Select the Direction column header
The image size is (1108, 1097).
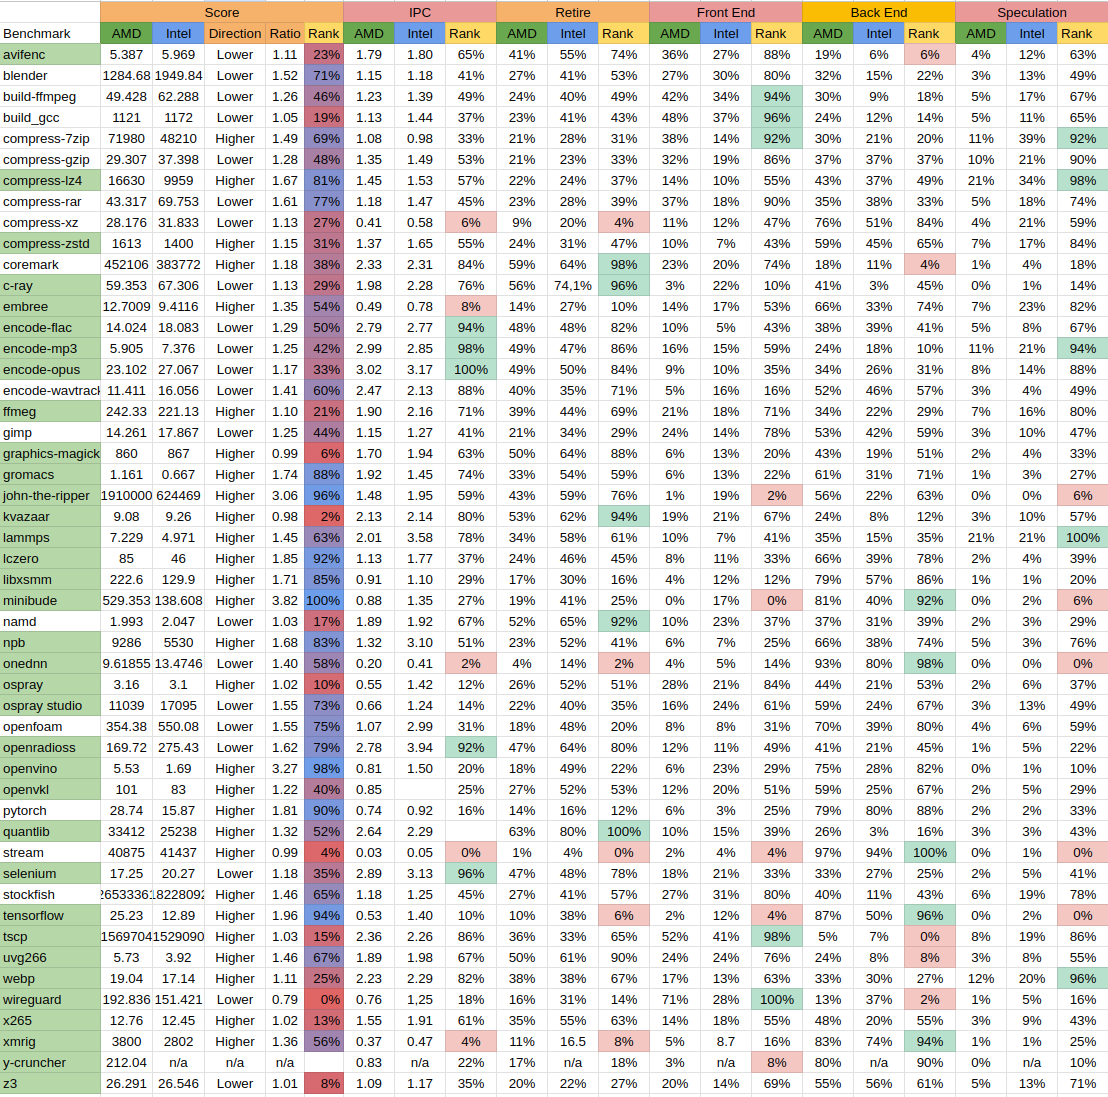tap(235, 33)
